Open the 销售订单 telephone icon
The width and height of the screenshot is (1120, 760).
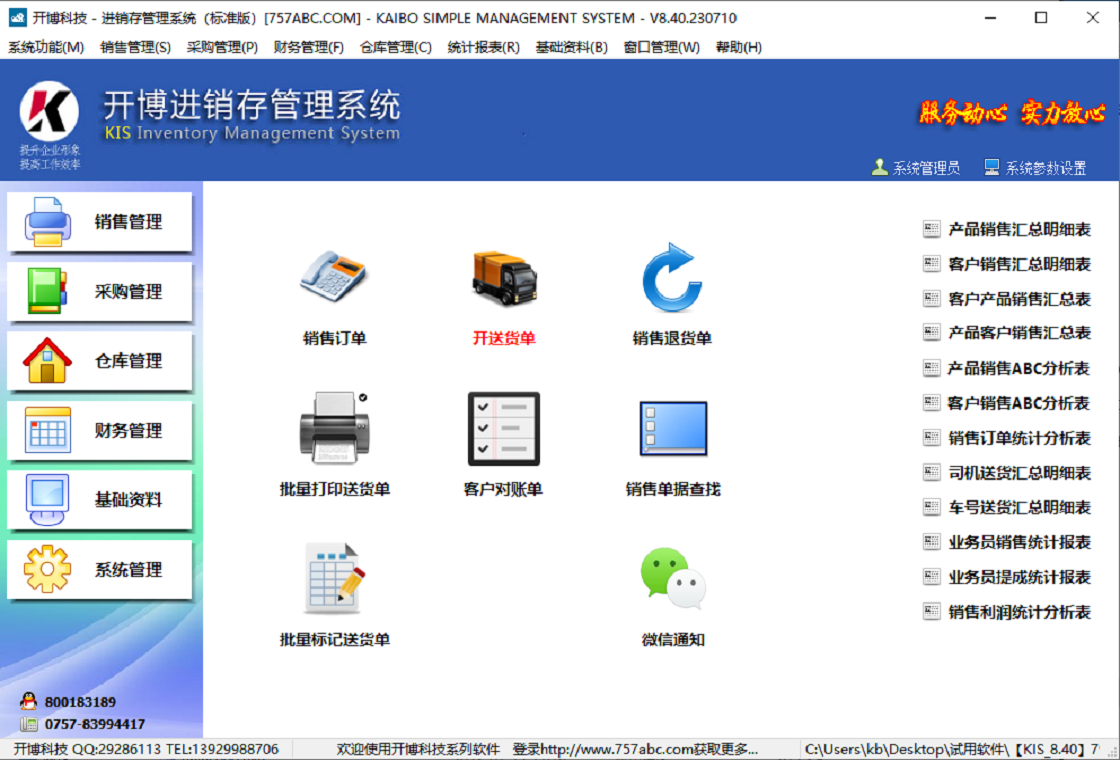tap(334, 279)
